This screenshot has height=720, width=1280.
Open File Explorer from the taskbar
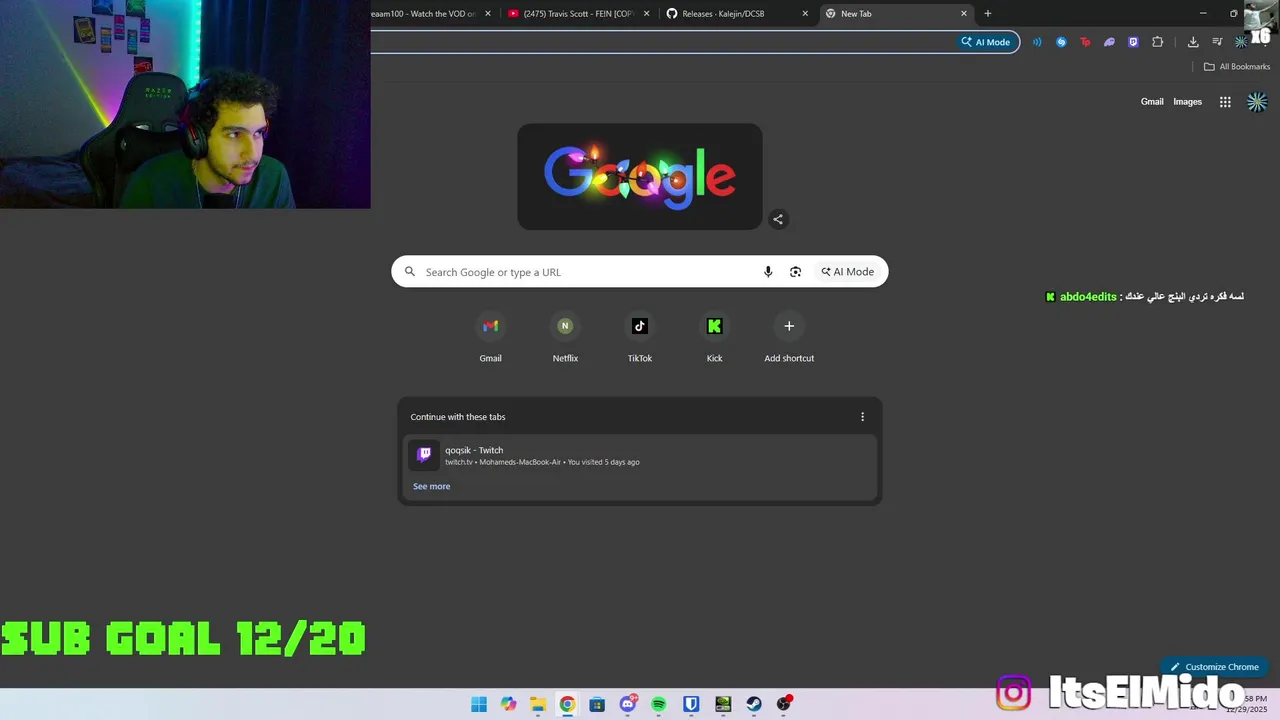538,704
